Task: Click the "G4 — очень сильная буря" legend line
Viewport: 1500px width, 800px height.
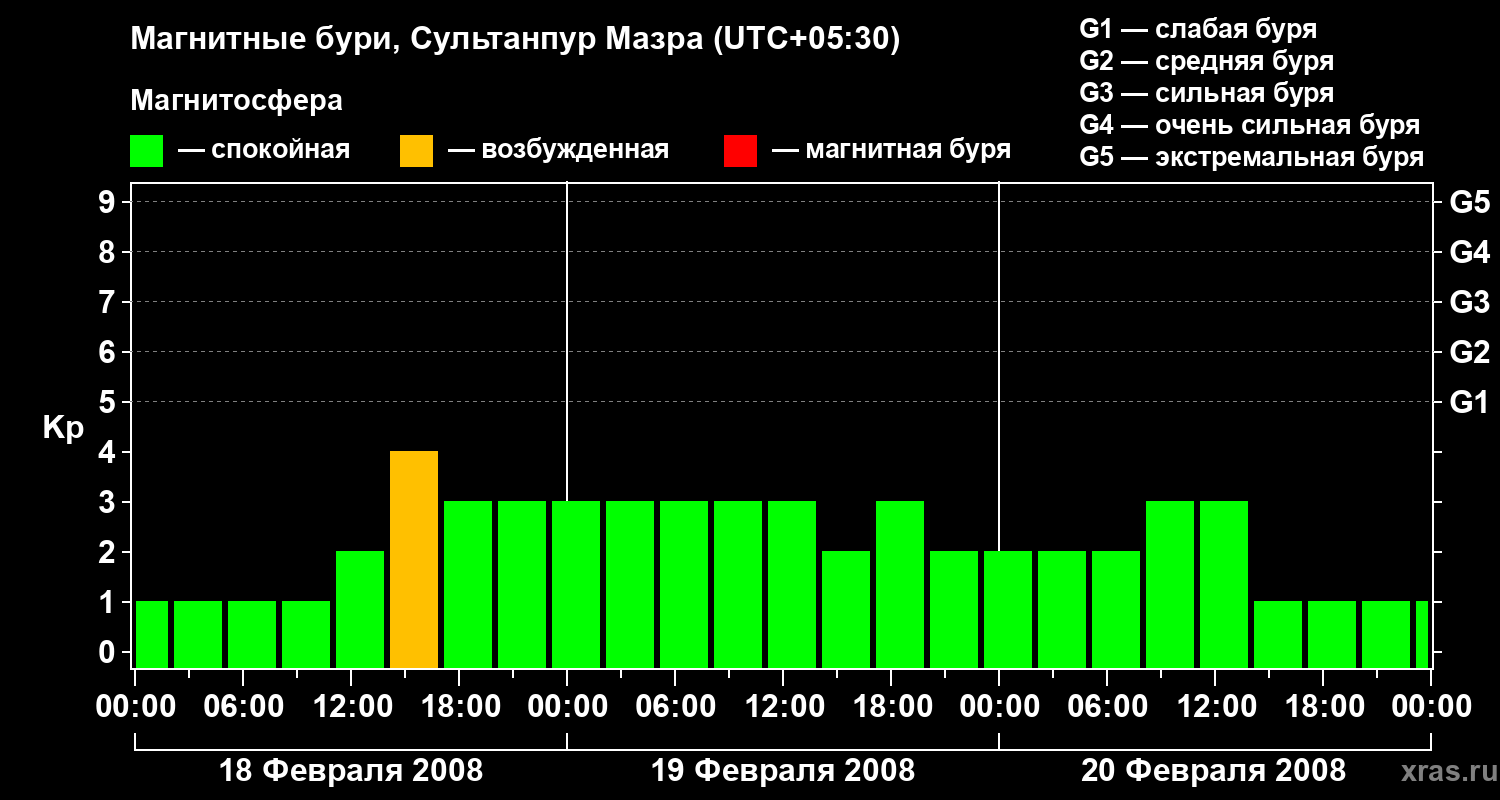Action: [1250, 125]
